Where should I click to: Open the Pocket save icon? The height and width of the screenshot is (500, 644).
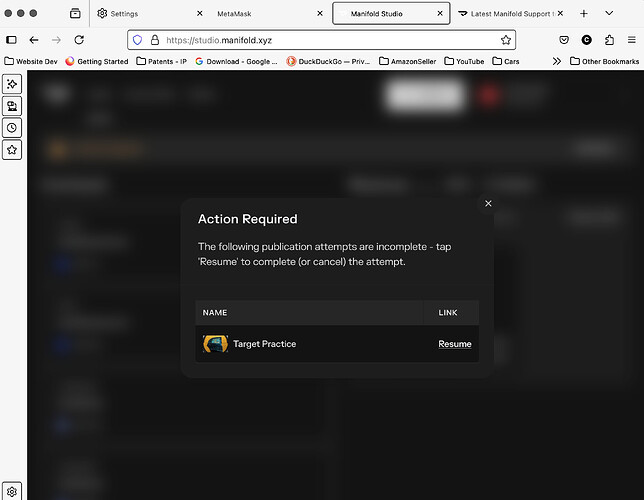[x=564, y=40]
